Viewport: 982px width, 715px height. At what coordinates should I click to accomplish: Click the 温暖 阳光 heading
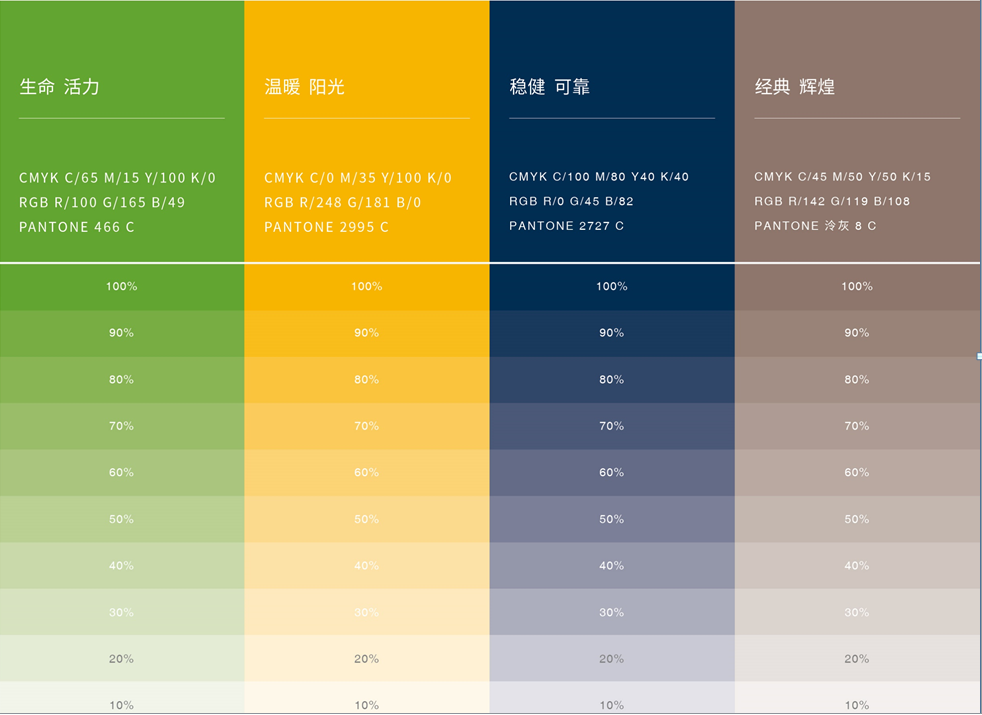[304, 87]
